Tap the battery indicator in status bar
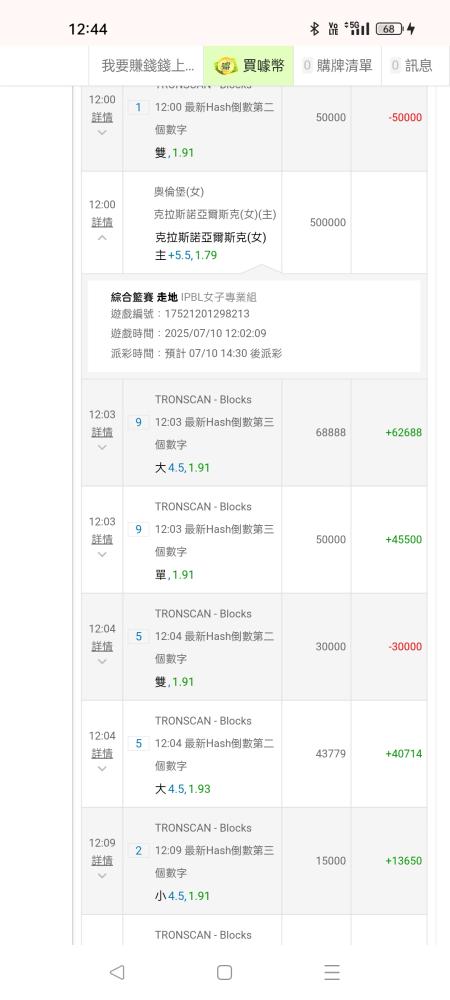The height and width of the screenshot is (1000, 450). point(389,29)
